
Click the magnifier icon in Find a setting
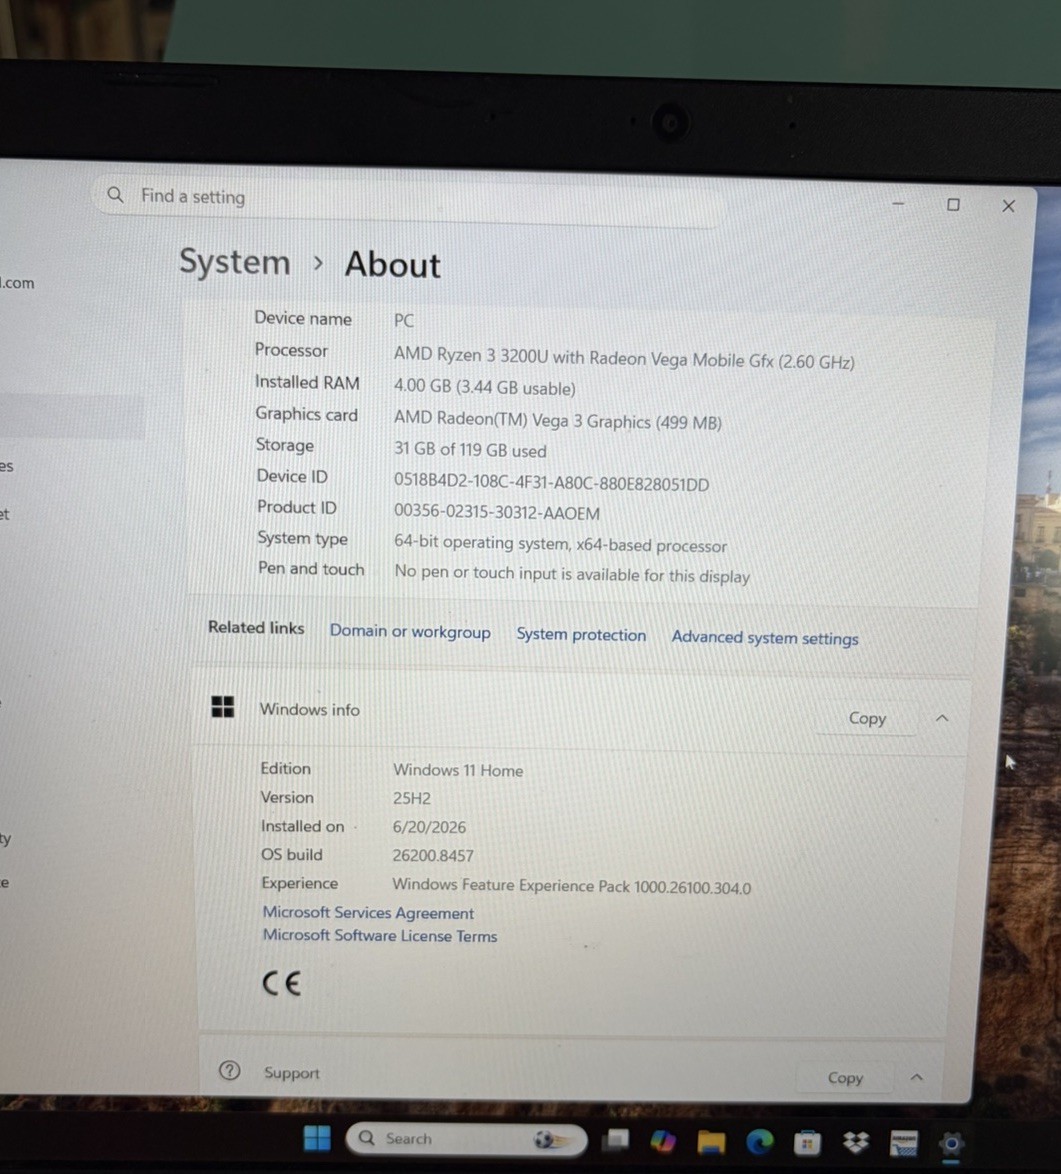point(115,195)
